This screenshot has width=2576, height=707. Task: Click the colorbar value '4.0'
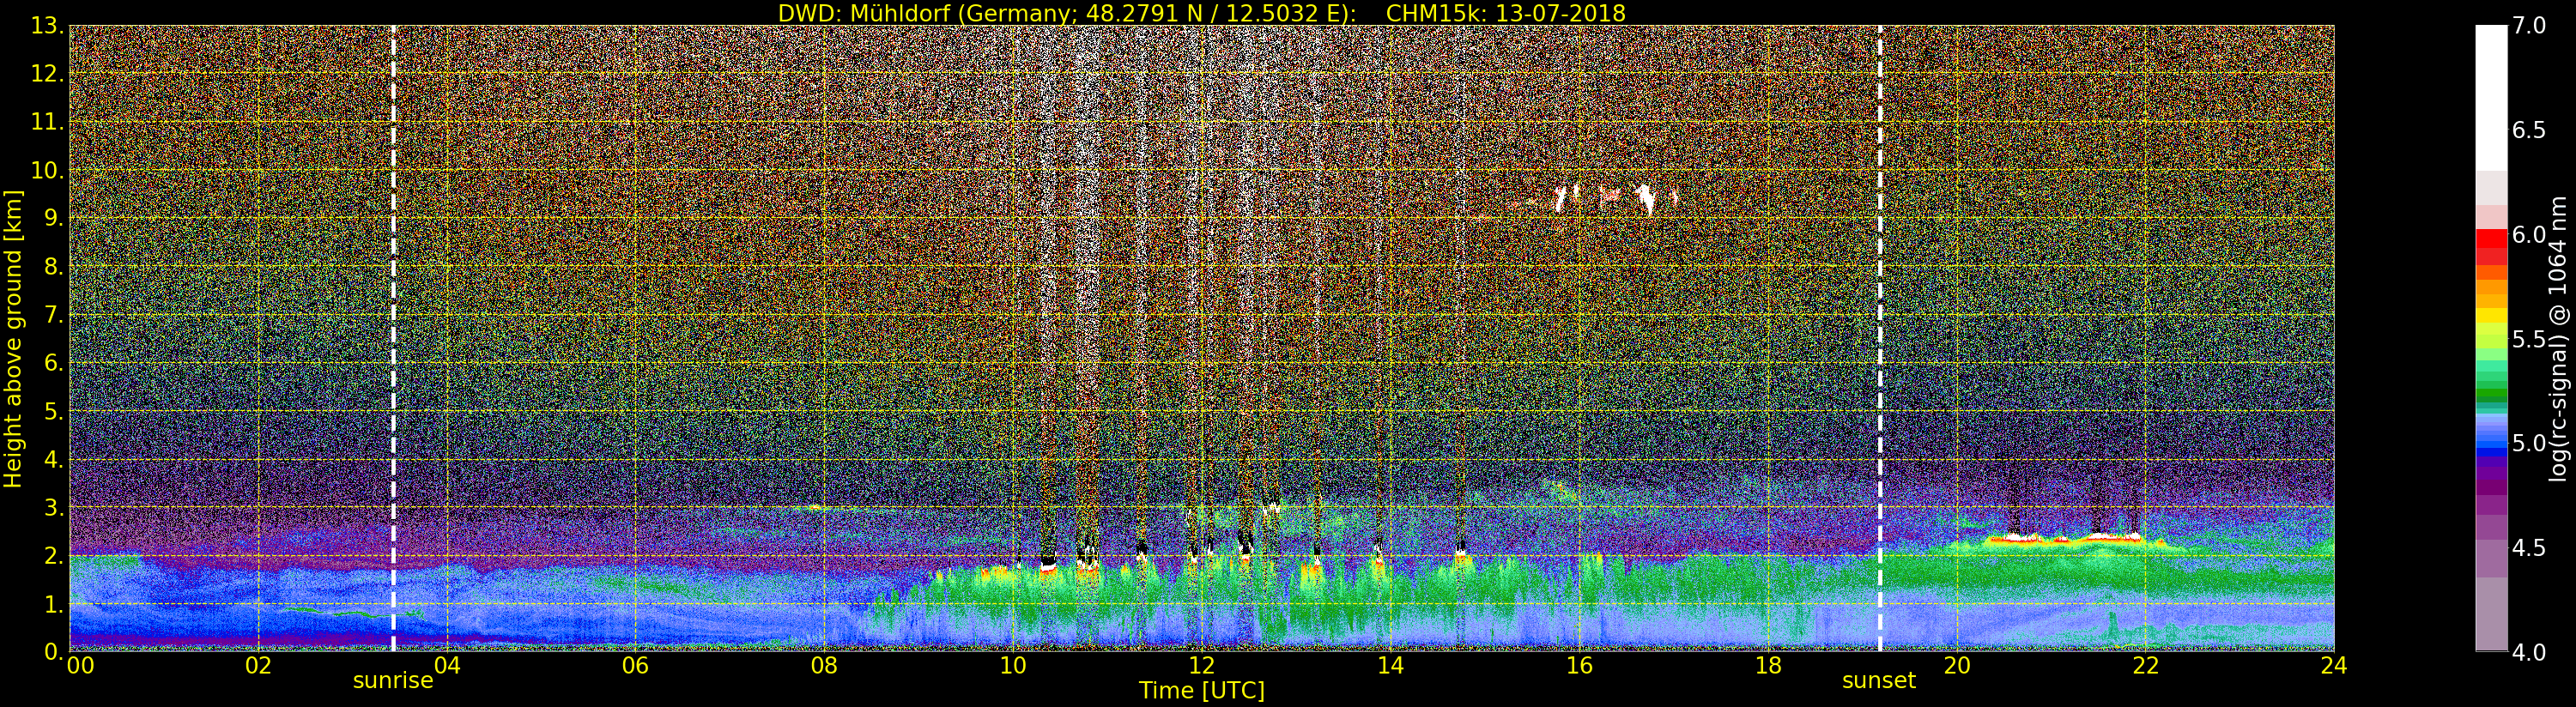pos(2529,652)
